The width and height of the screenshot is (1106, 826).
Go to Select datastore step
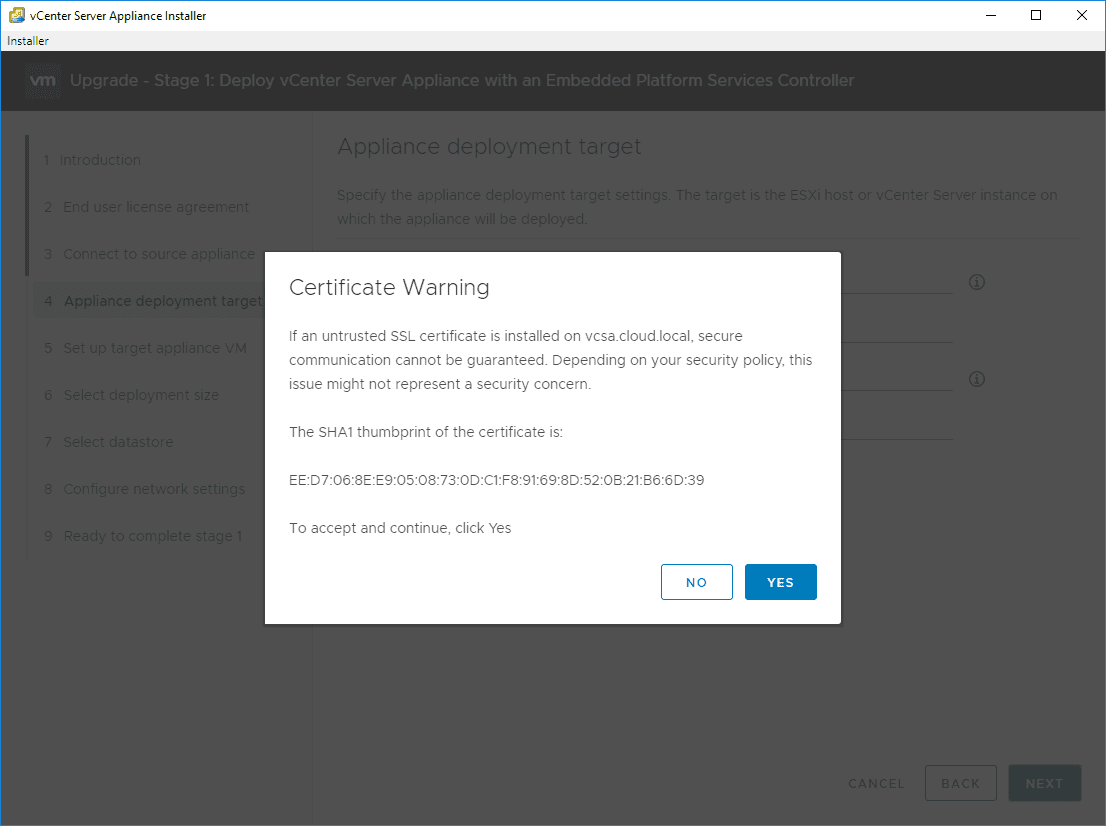coord(118,442)
